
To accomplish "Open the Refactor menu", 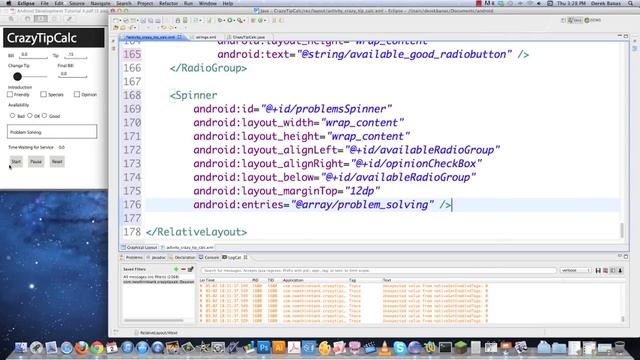I will point(168,3).
